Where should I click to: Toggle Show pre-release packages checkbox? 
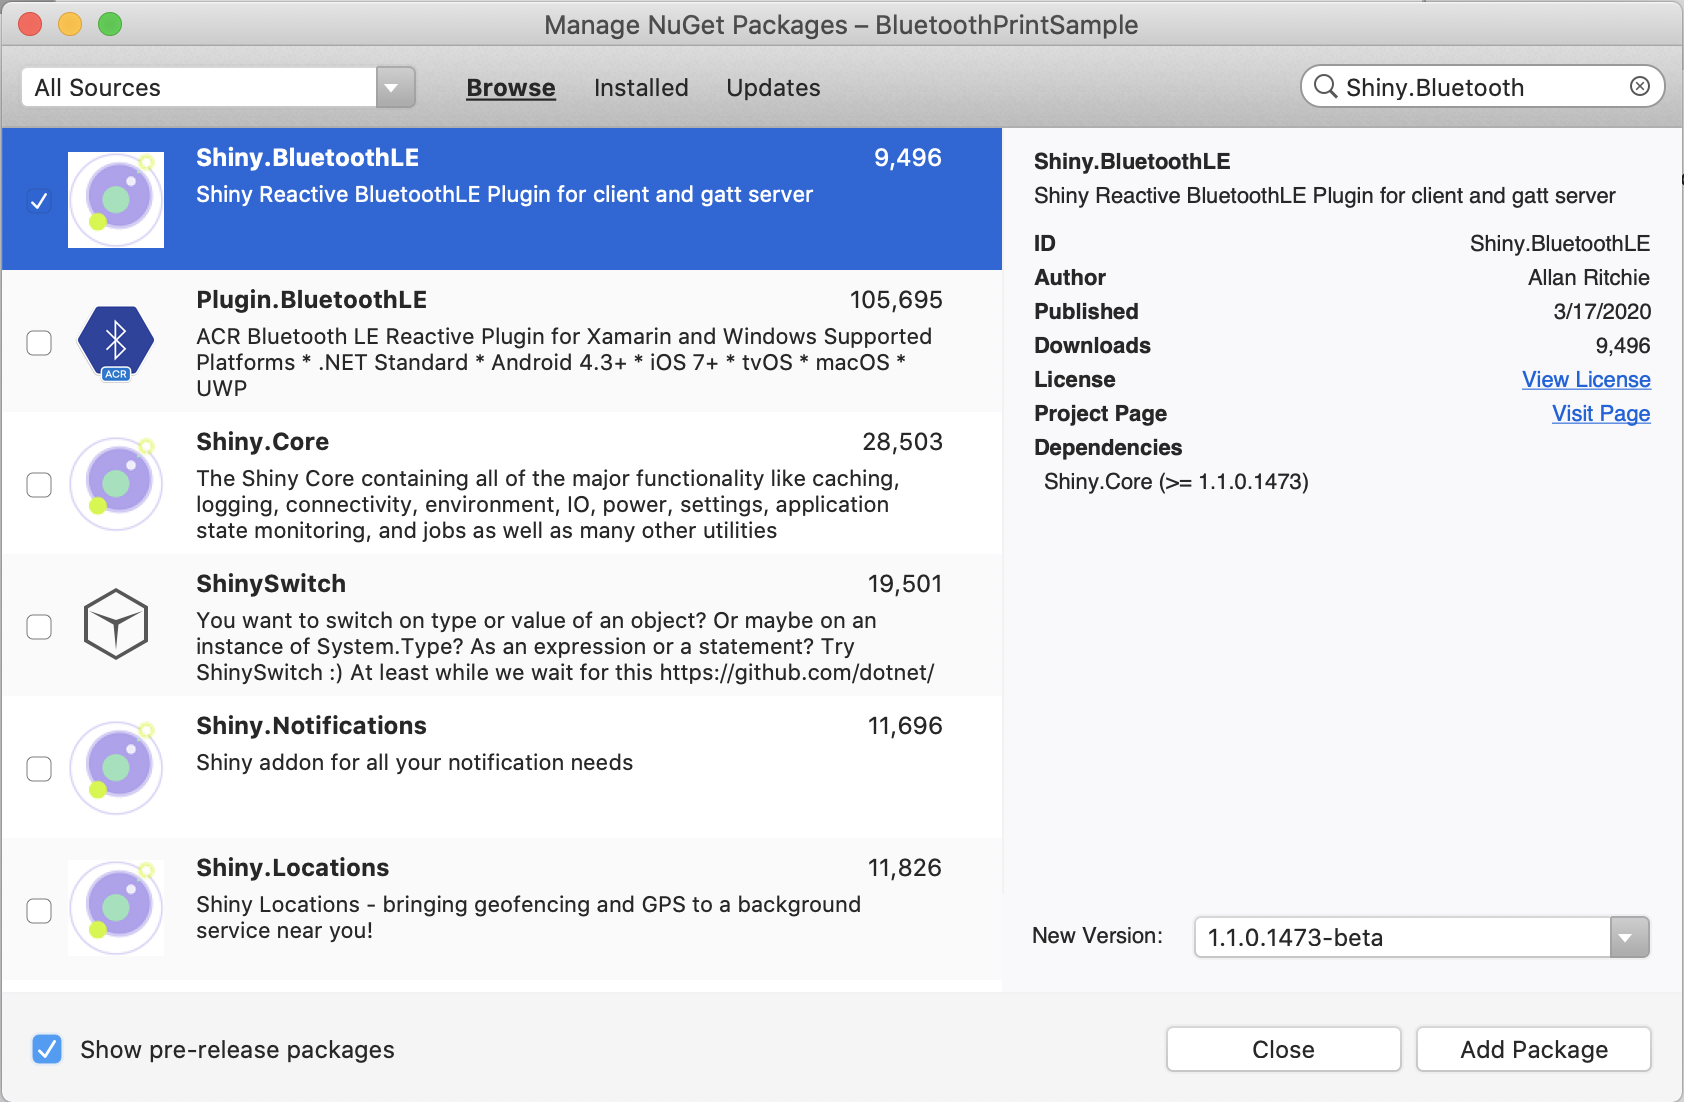(47, 1049)
